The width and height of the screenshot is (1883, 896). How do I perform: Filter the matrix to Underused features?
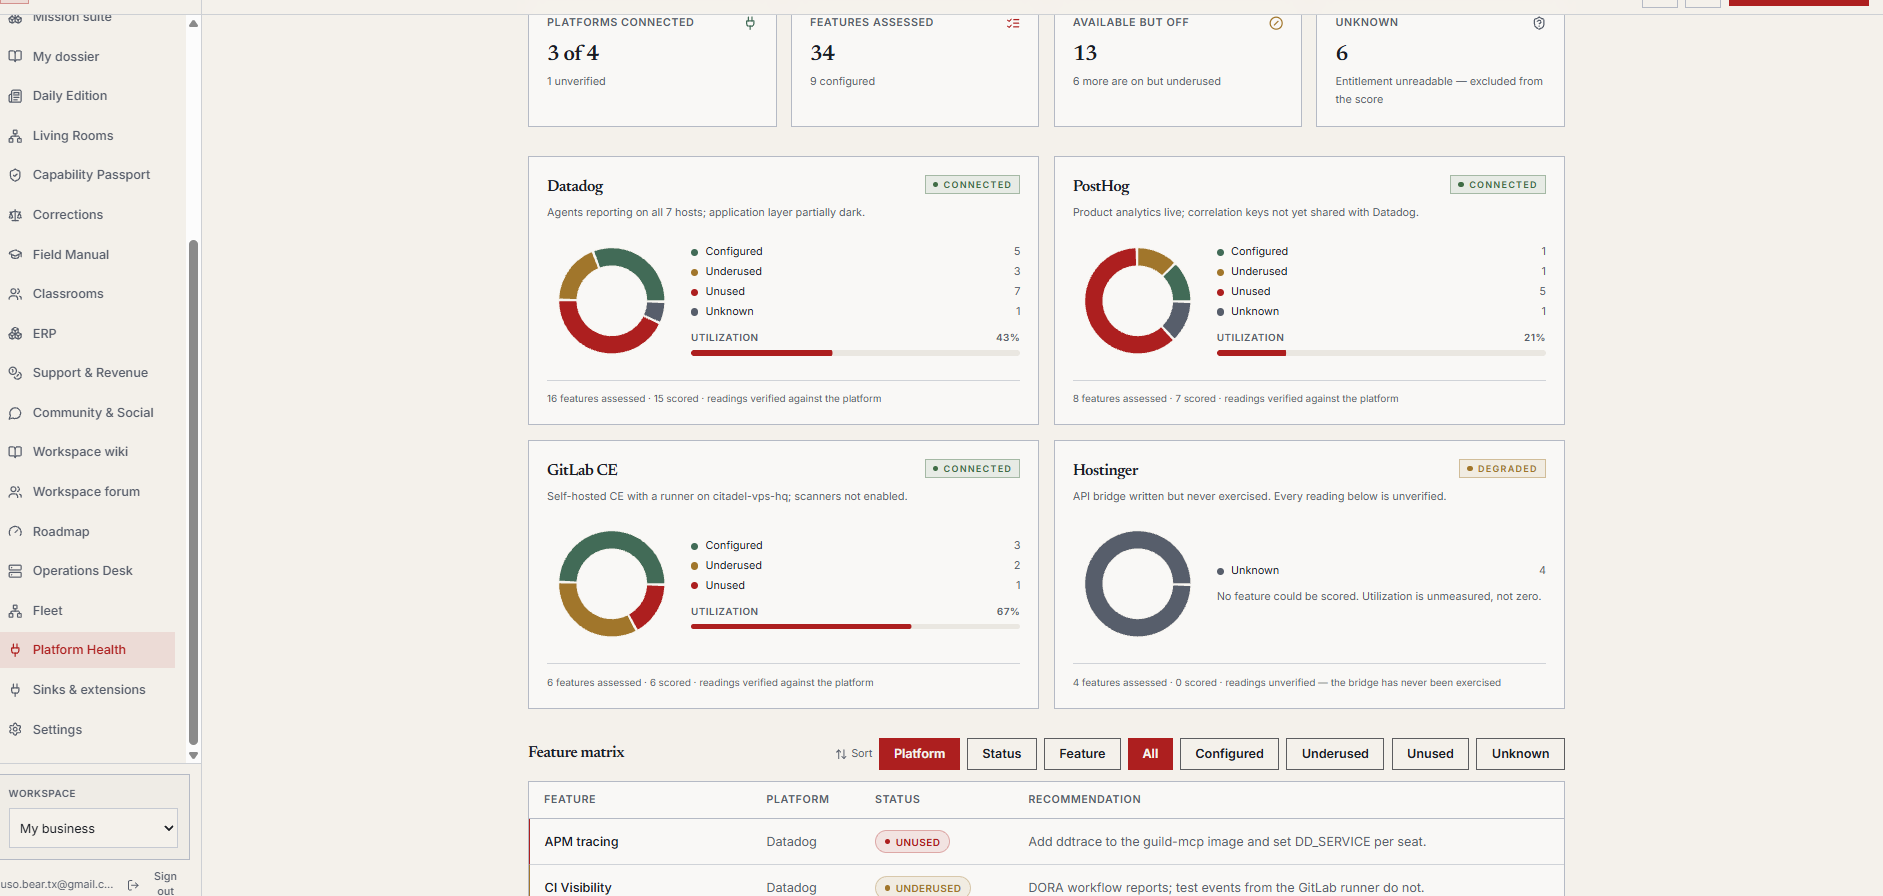[x=1335, y=754]
